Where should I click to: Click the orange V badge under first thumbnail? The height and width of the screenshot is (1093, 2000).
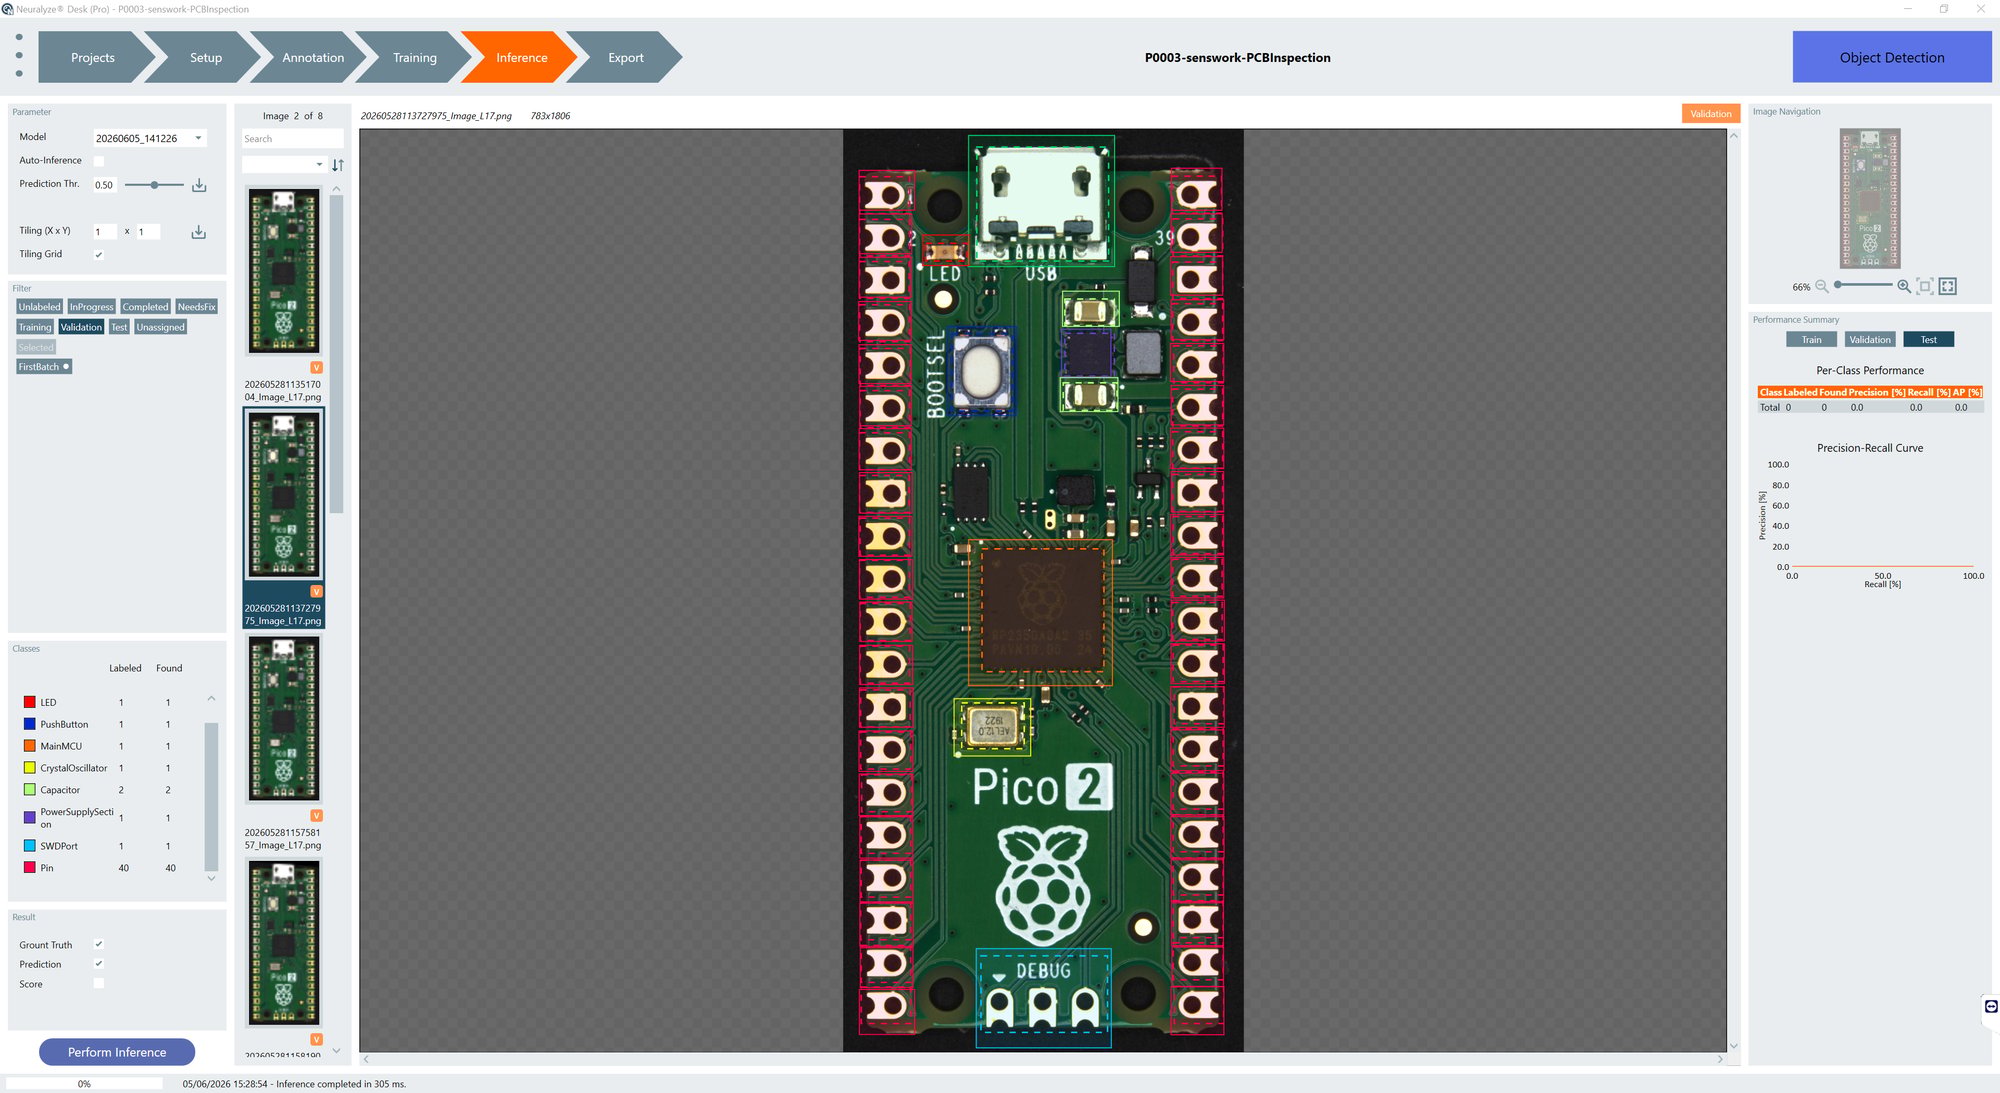[316, 367]
